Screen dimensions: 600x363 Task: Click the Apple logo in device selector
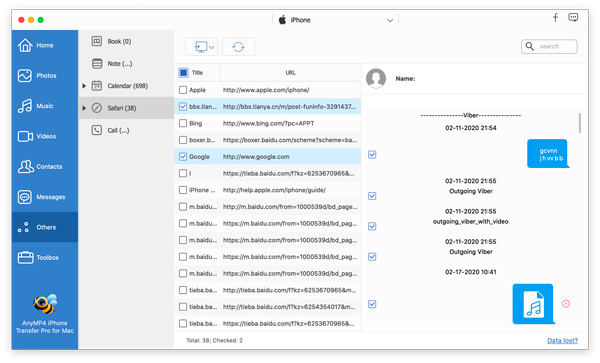pyautogui.click(x=282, y=20)
